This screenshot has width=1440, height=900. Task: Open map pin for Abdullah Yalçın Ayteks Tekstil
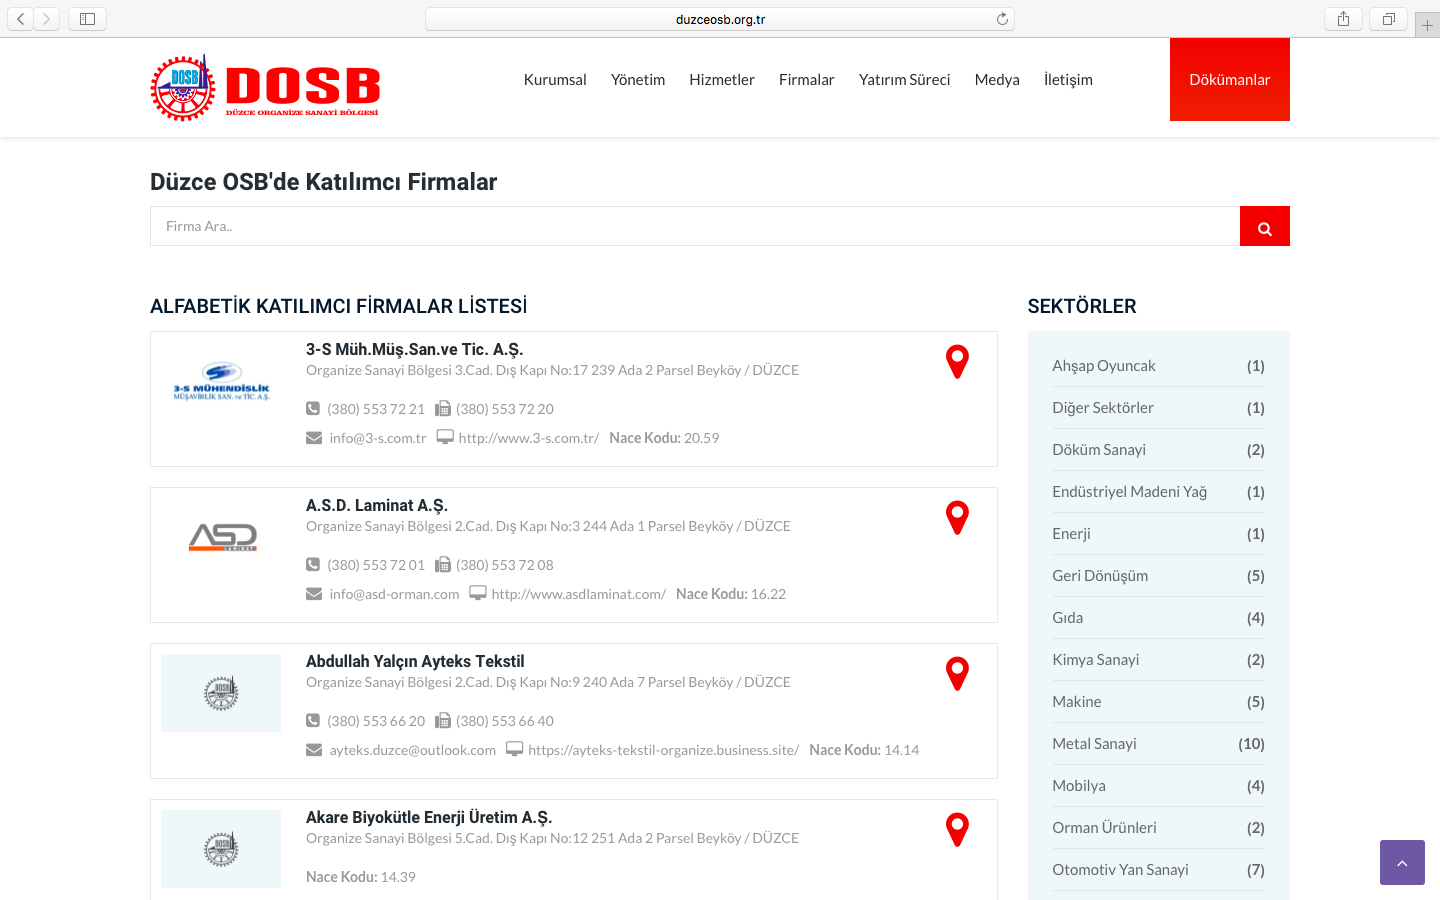click(x=957, y=674)
